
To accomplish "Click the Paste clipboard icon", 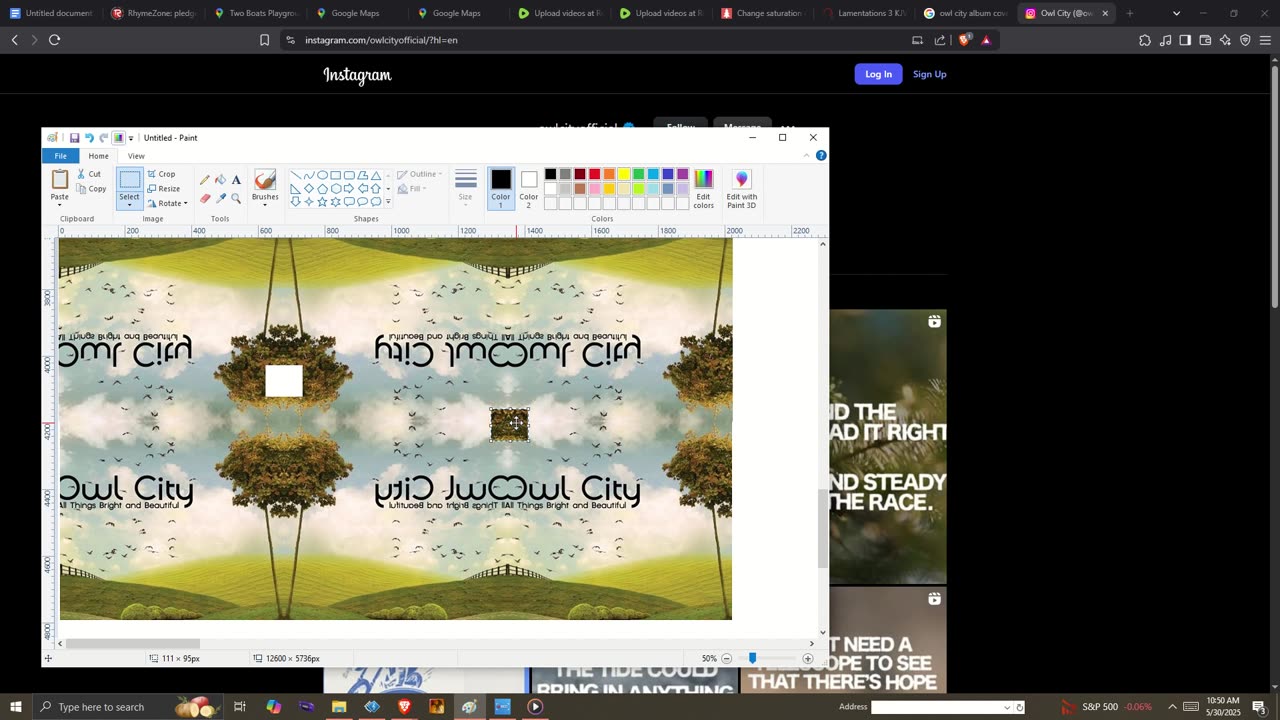I will (x=60, y=180).
